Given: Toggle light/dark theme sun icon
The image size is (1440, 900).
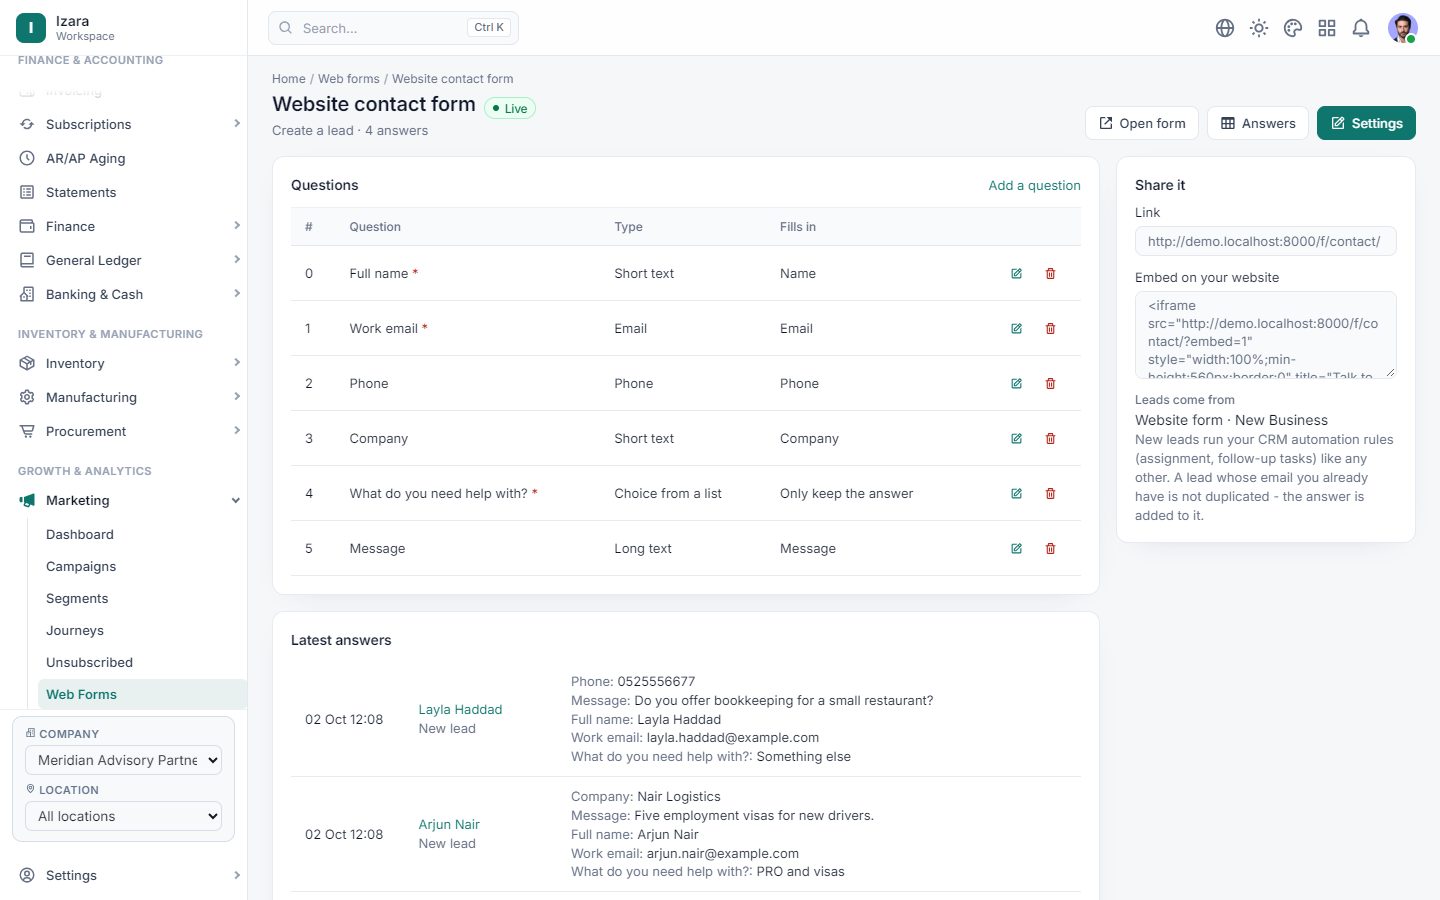Looking at the screenshot, I should (x=1259, y=28).
